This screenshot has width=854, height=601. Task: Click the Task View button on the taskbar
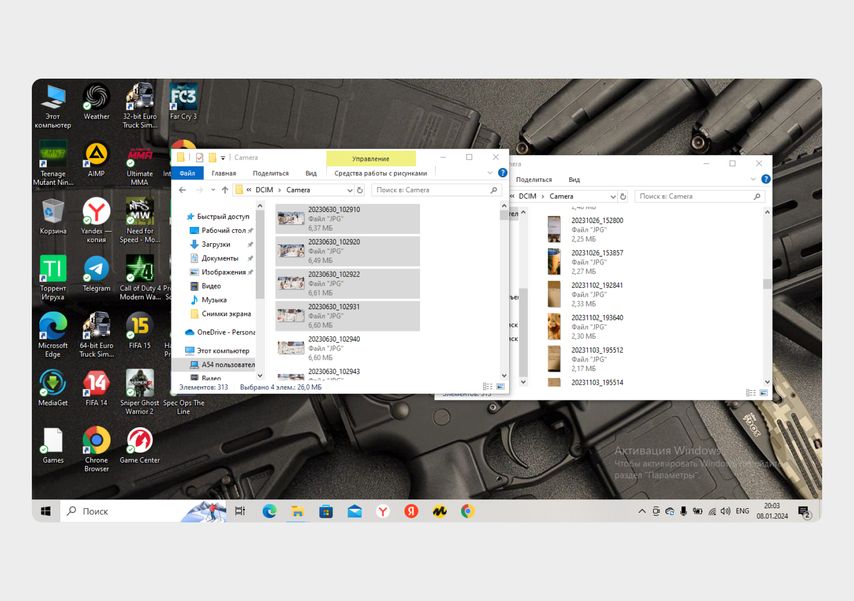[x=240, y=511]
